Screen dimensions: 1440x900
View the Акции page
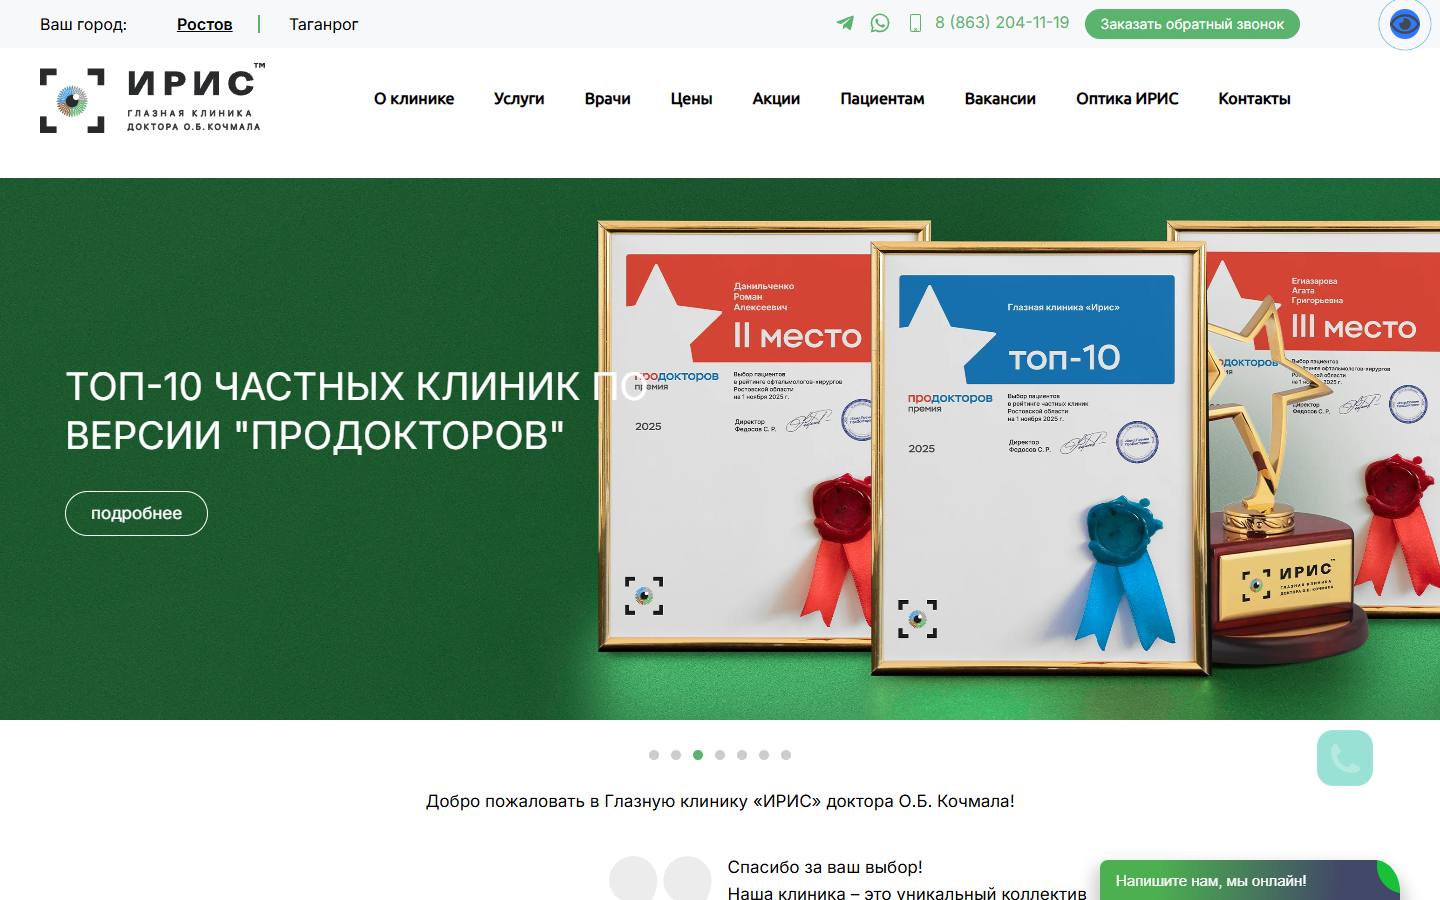click(x=776, y=99)
